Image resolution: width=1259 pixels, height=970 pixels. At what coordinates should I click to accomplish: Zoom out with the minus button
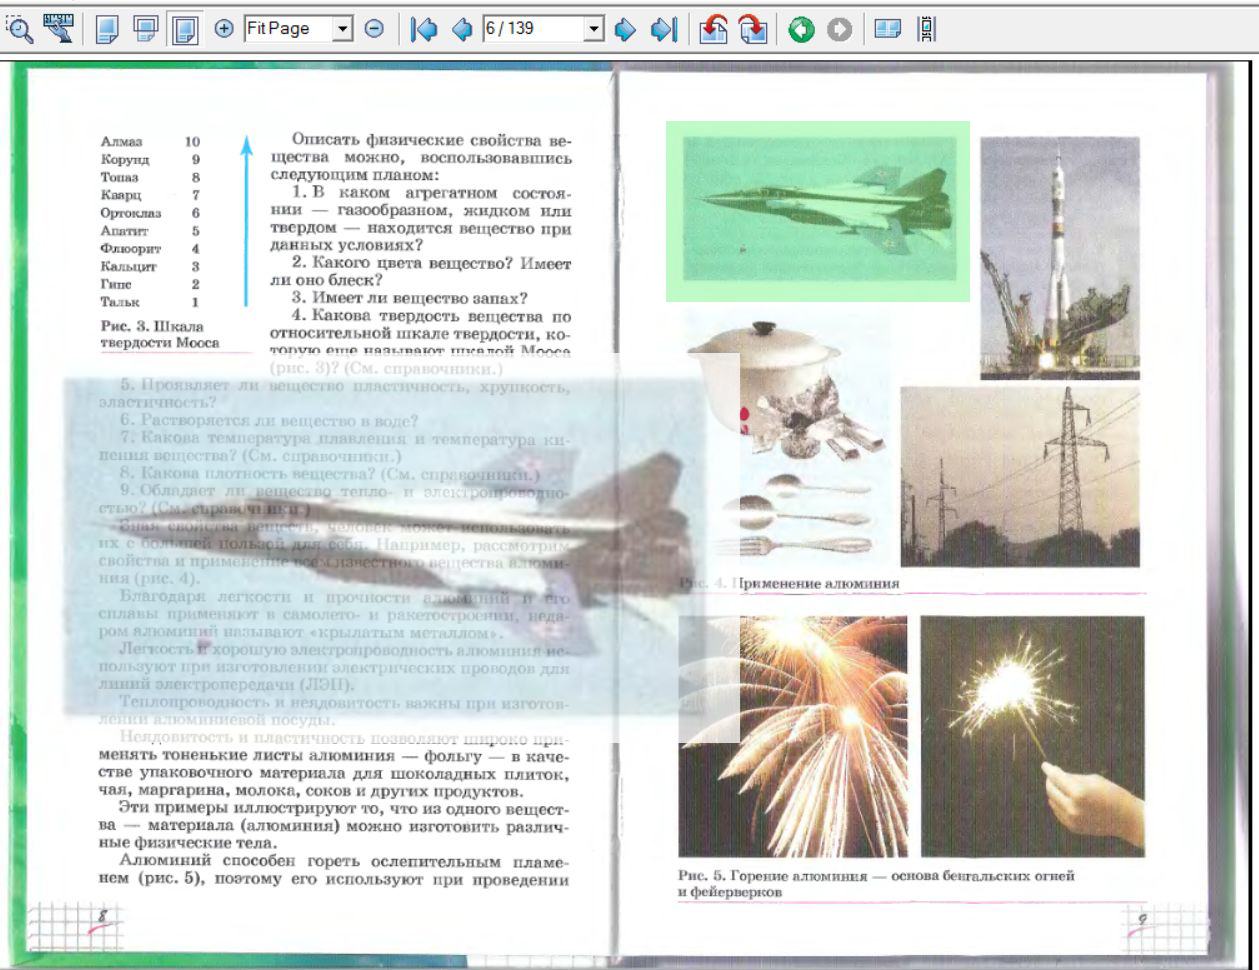coord(374,30)
